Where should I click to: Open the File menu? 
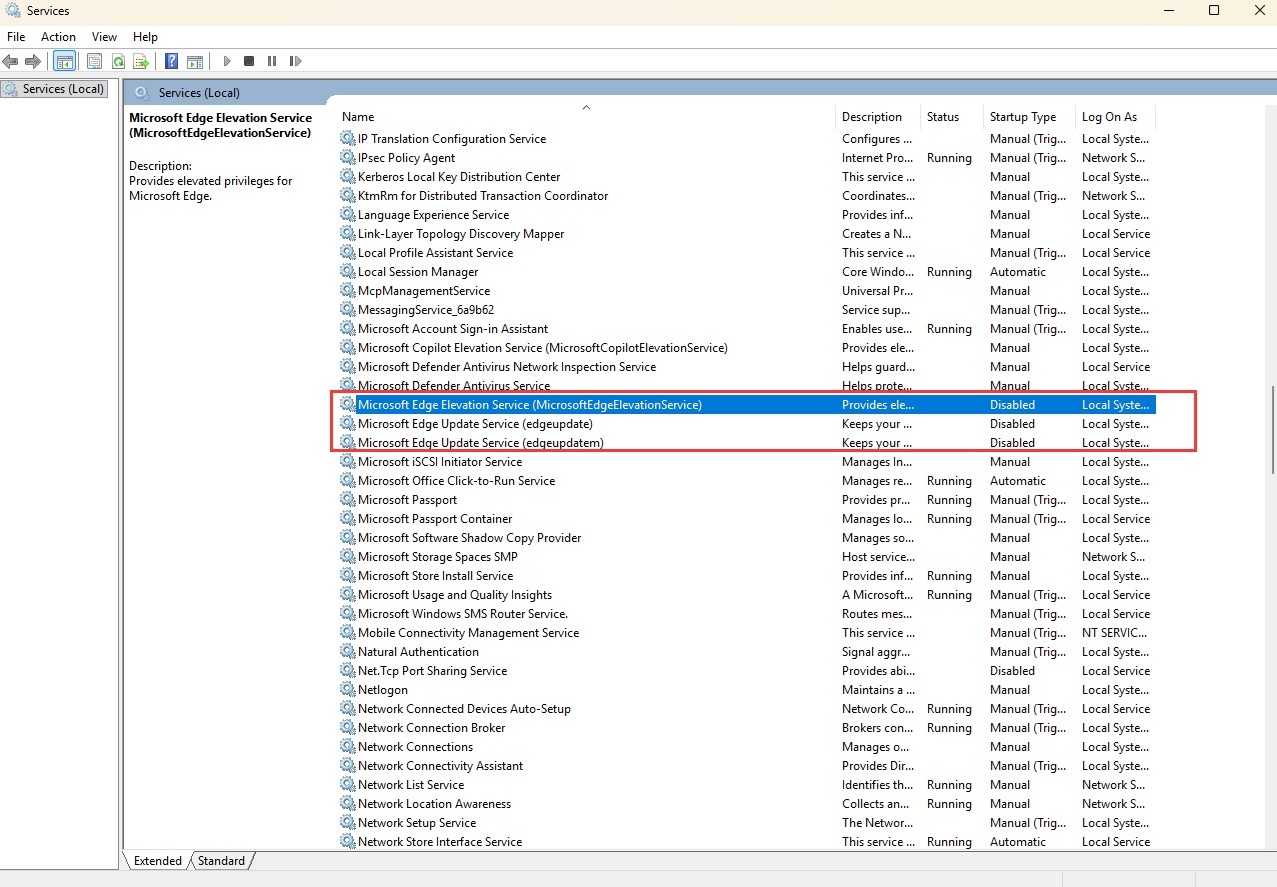[16, 37]
